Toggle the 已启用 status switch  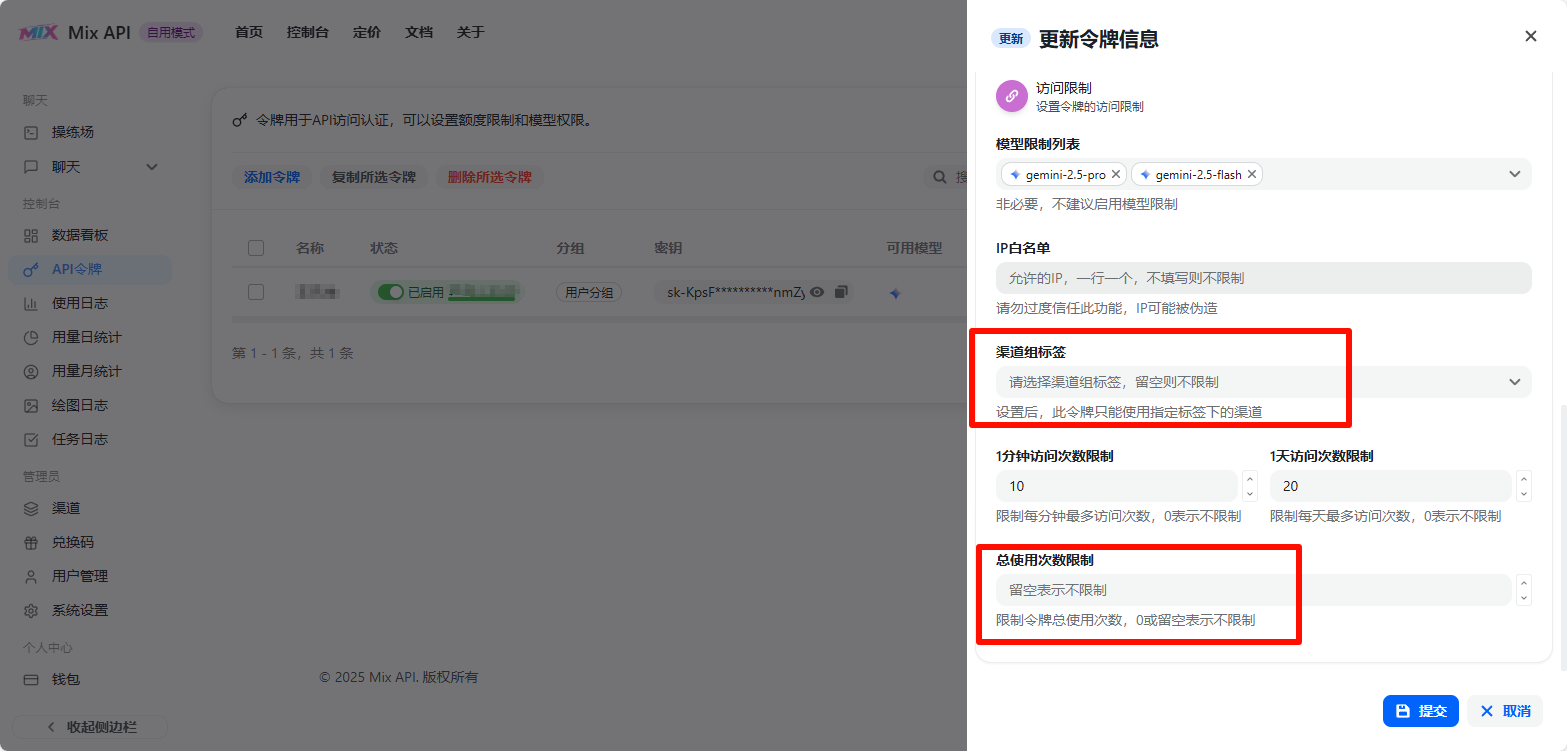tap(392, 292)
